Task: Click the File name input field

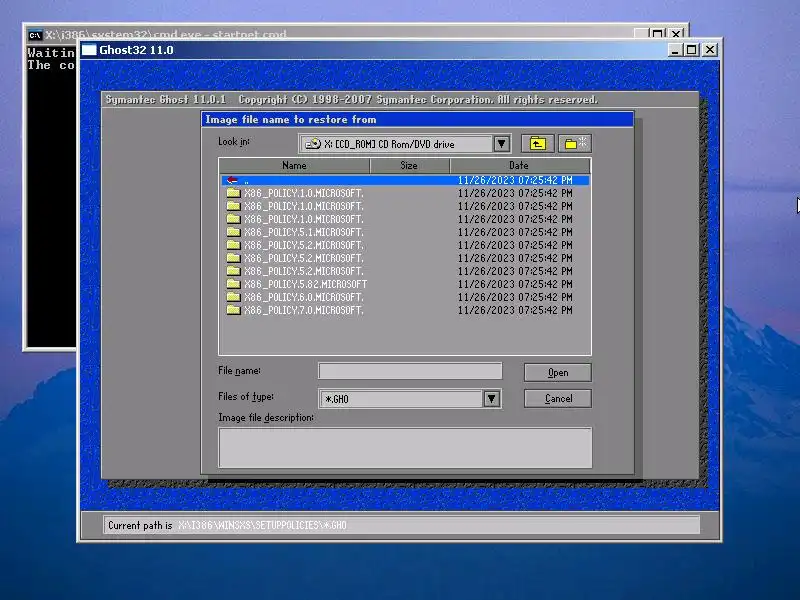Action: 410,371
